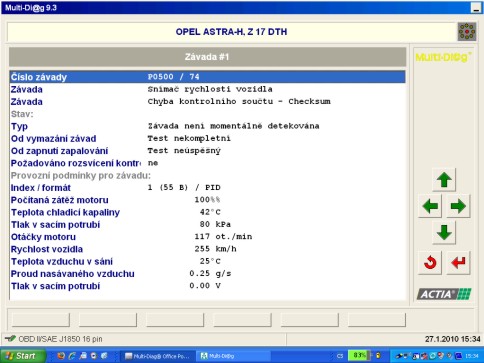
Task: Click the 'Test neúspěšný' value
Action: 184,151
